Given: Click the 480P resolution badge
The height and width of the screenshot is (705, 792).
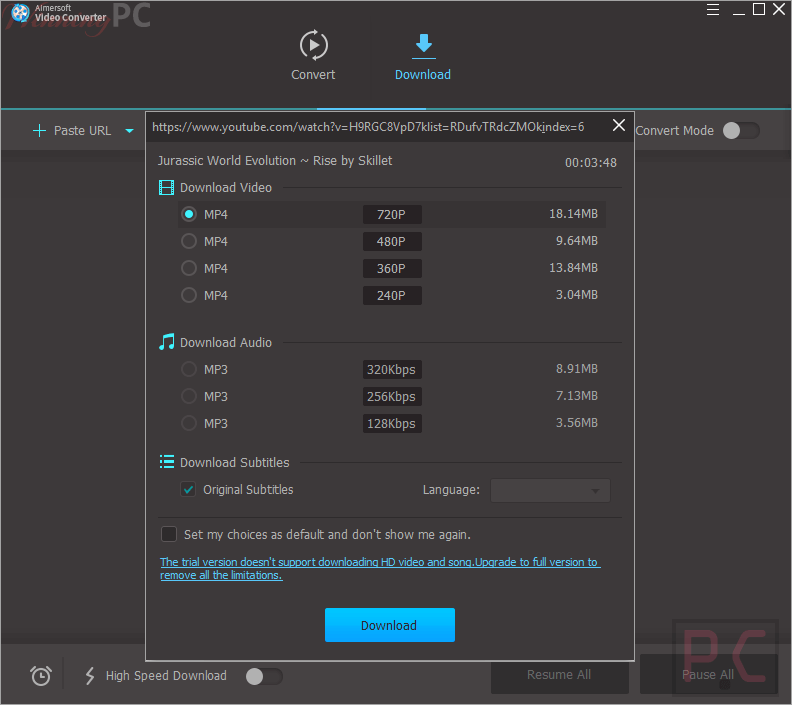Looking at the screenshot, I should (392, 241).
